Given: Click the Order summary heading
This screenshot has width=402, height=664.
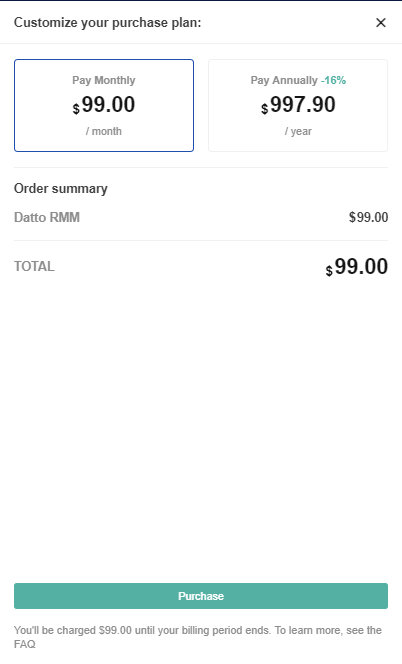Looking at the screenshot, I should point(61,188).
